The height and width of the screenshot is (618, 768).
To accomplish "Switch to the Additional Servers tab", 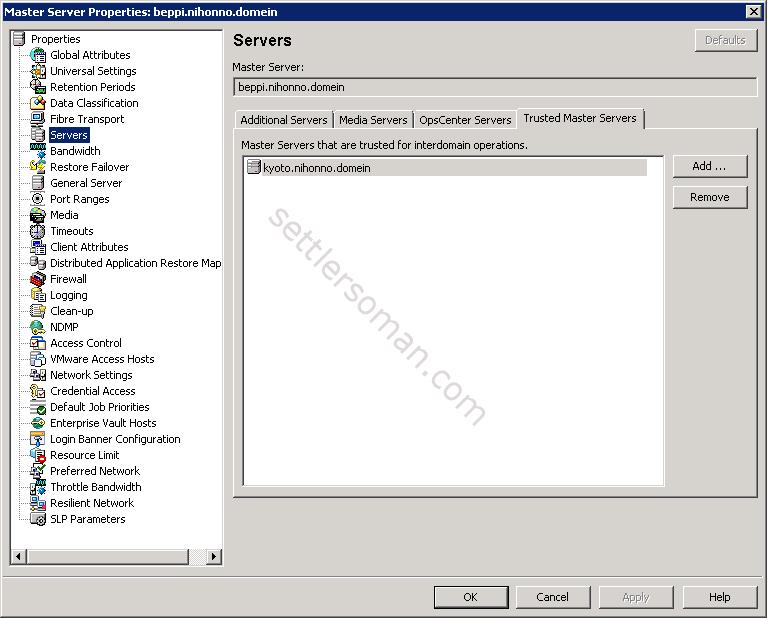I will click(283, 120).
